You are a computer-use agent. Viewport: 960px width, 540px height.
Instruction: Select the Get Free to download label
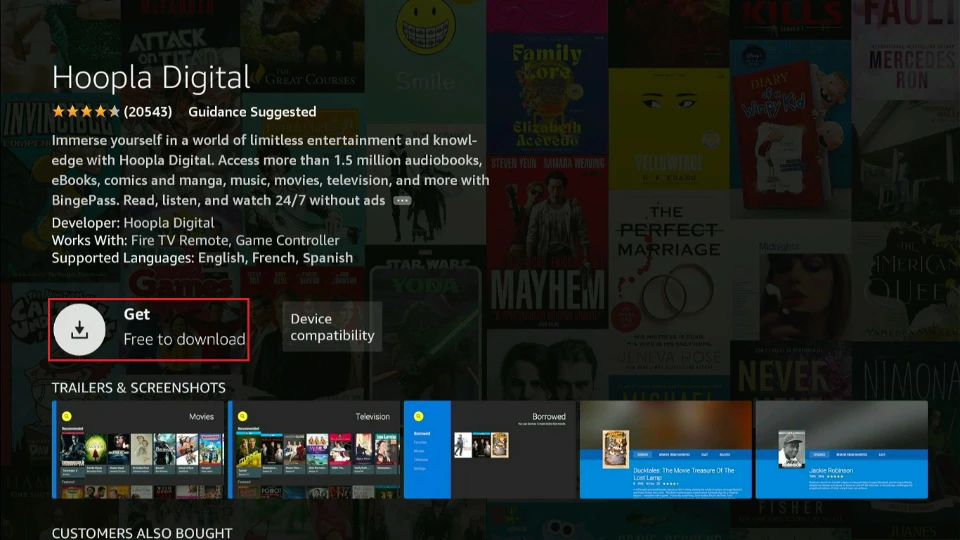click(x=184, y=328)
